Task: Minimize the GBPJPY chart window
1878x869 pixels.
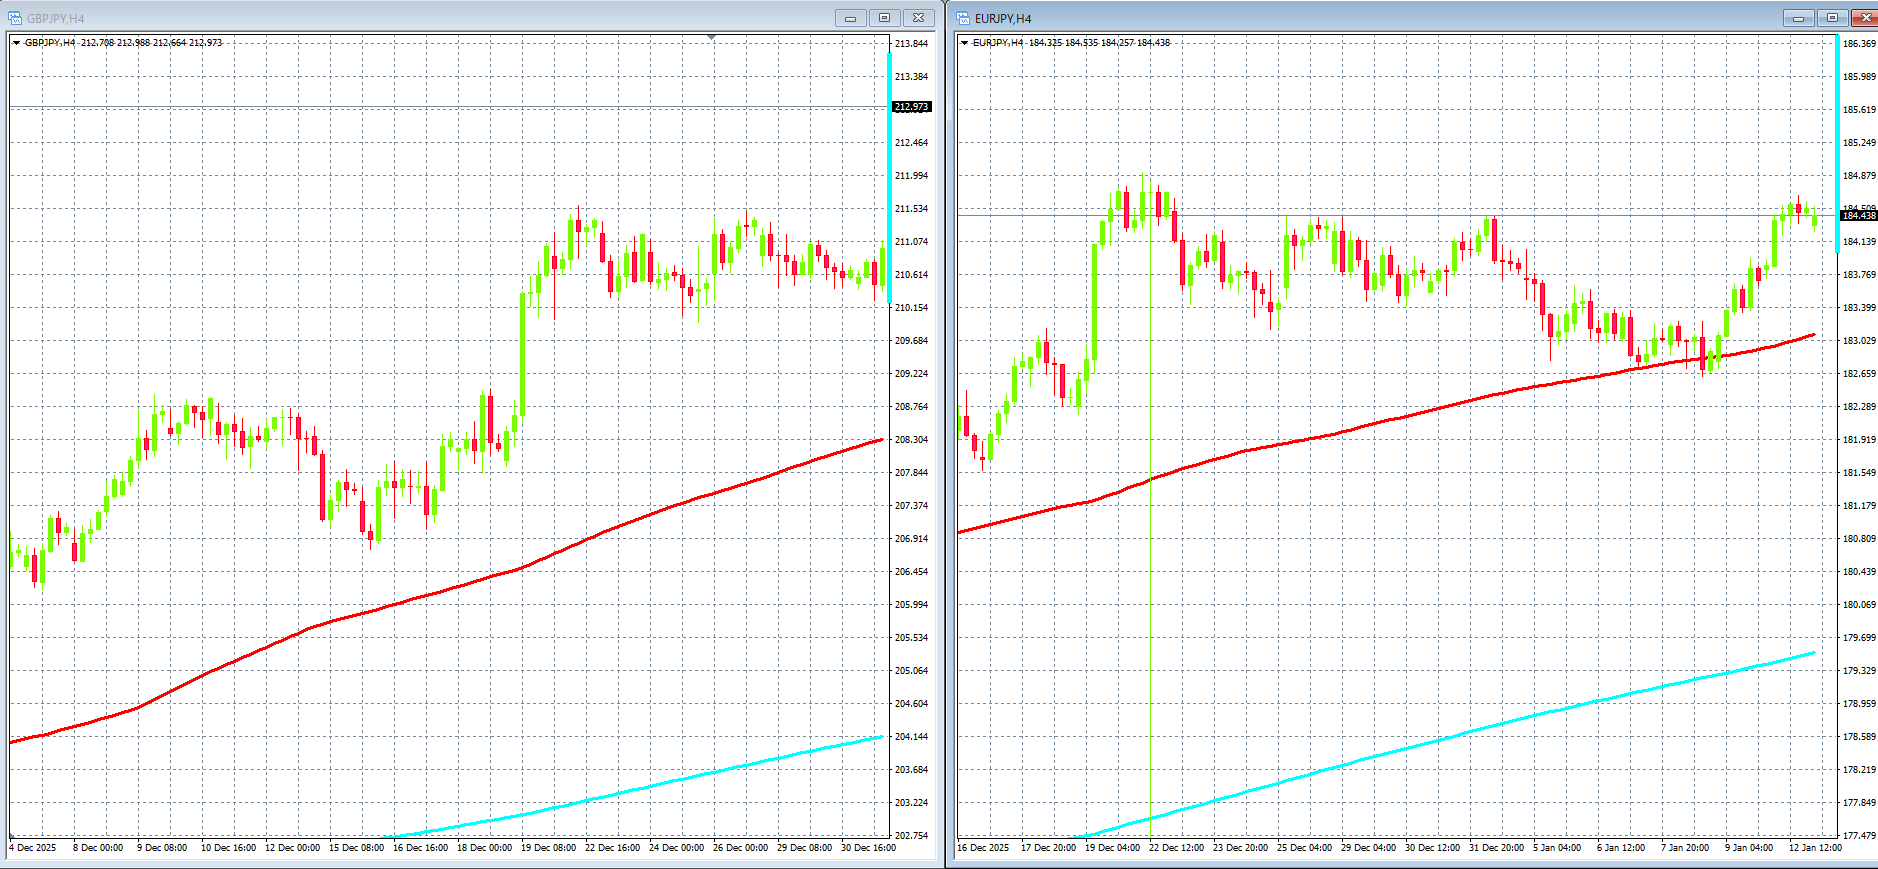Action: (x=850, y=18)
